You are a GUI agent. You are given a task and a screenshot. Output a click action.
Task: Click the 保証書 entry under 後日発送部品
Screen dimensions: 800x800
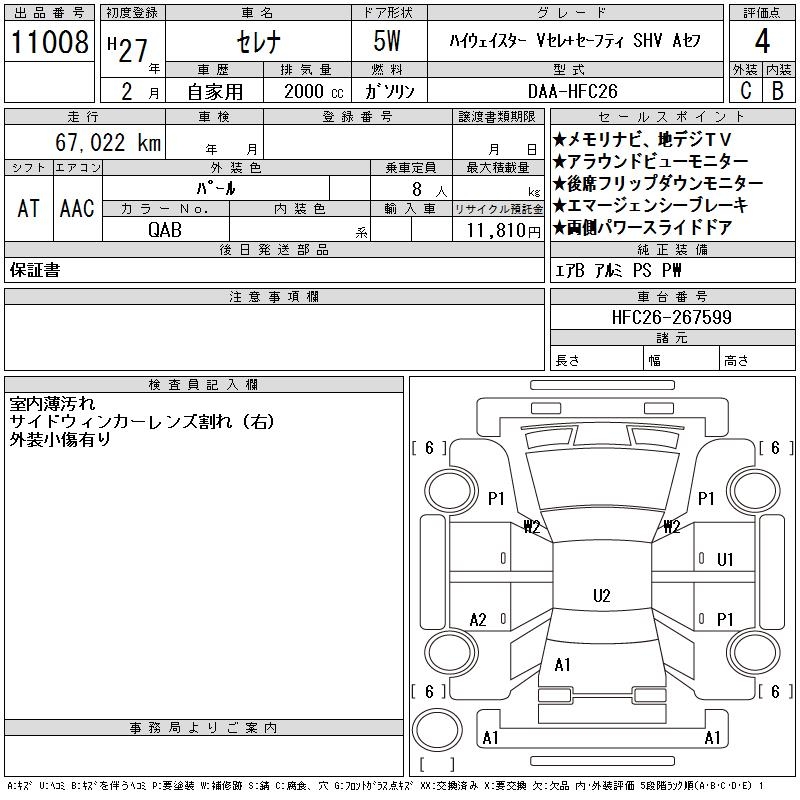(35, 270)
